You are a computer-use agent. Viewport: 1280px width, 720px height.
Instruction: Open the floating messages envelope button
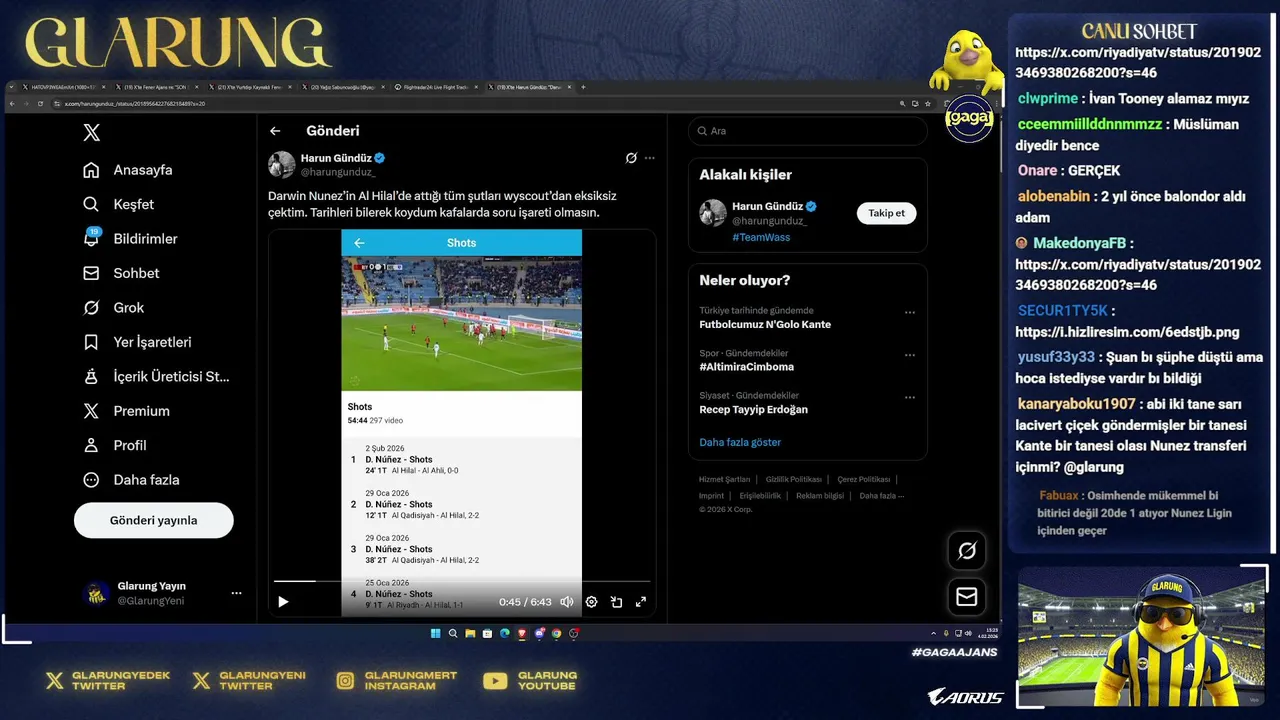pos(967,597)
